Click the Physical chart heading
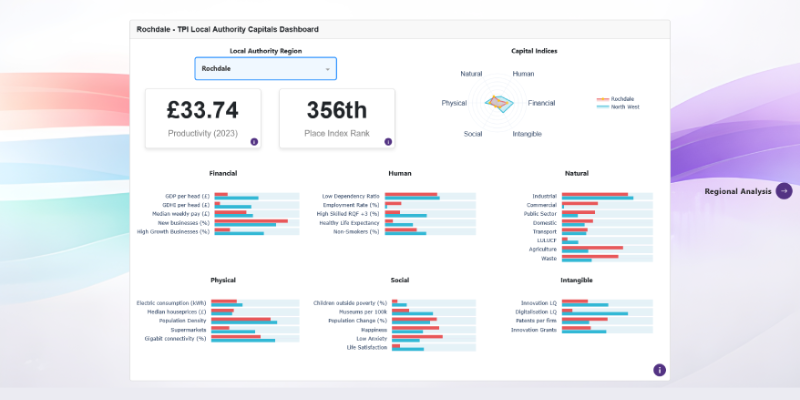800x400 pixels. 223,280
